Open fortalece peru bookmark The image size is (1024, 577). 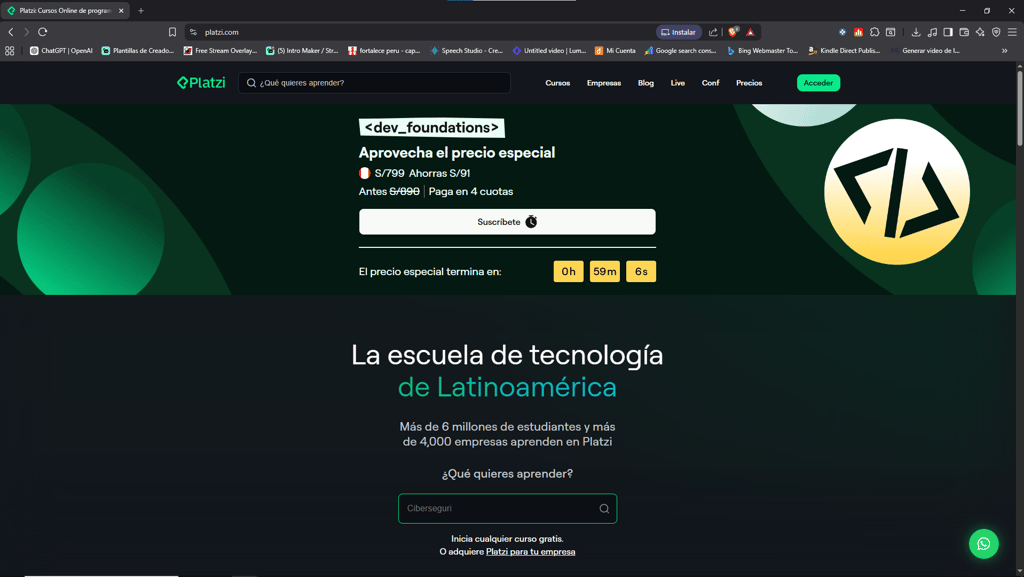tap(384, 50)
